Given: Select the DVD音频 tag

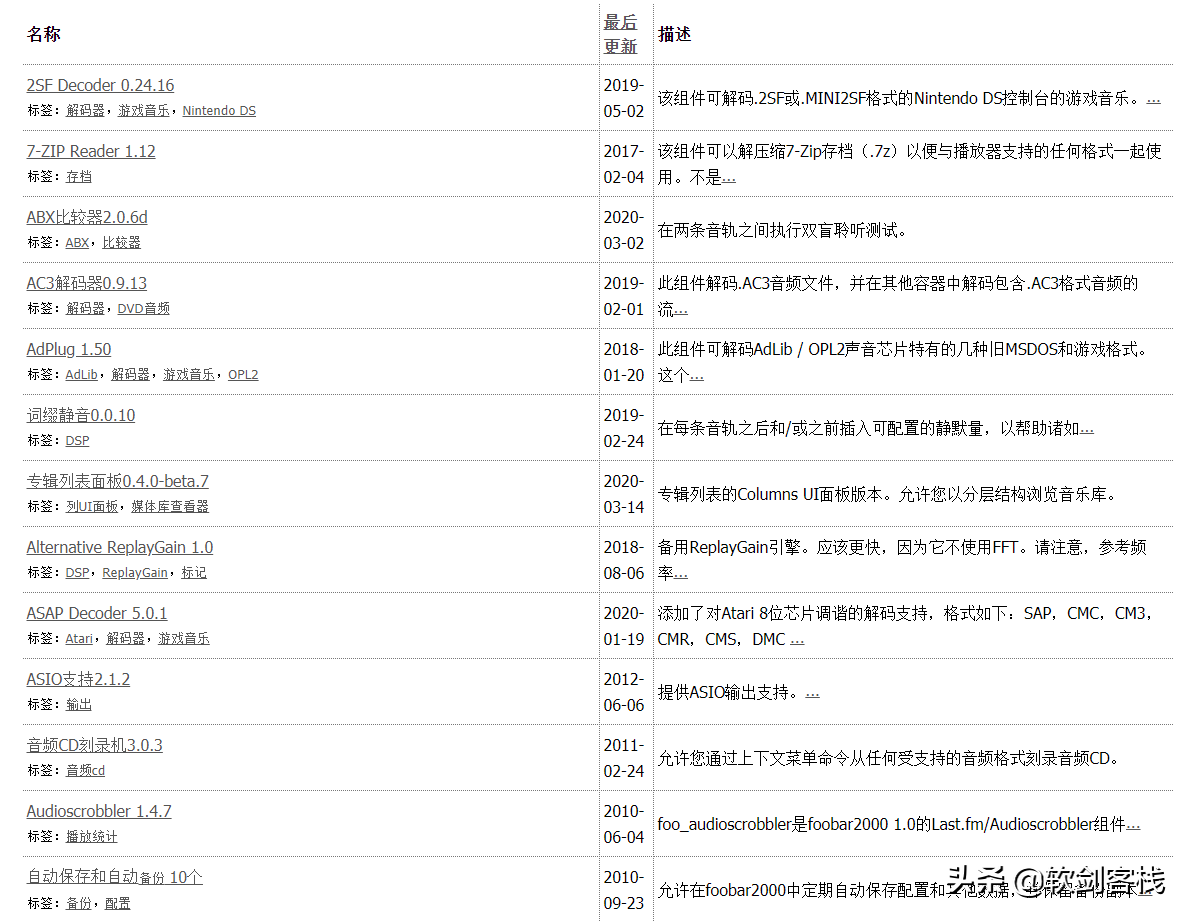Looking at the screenshot, I should point(144,309).
